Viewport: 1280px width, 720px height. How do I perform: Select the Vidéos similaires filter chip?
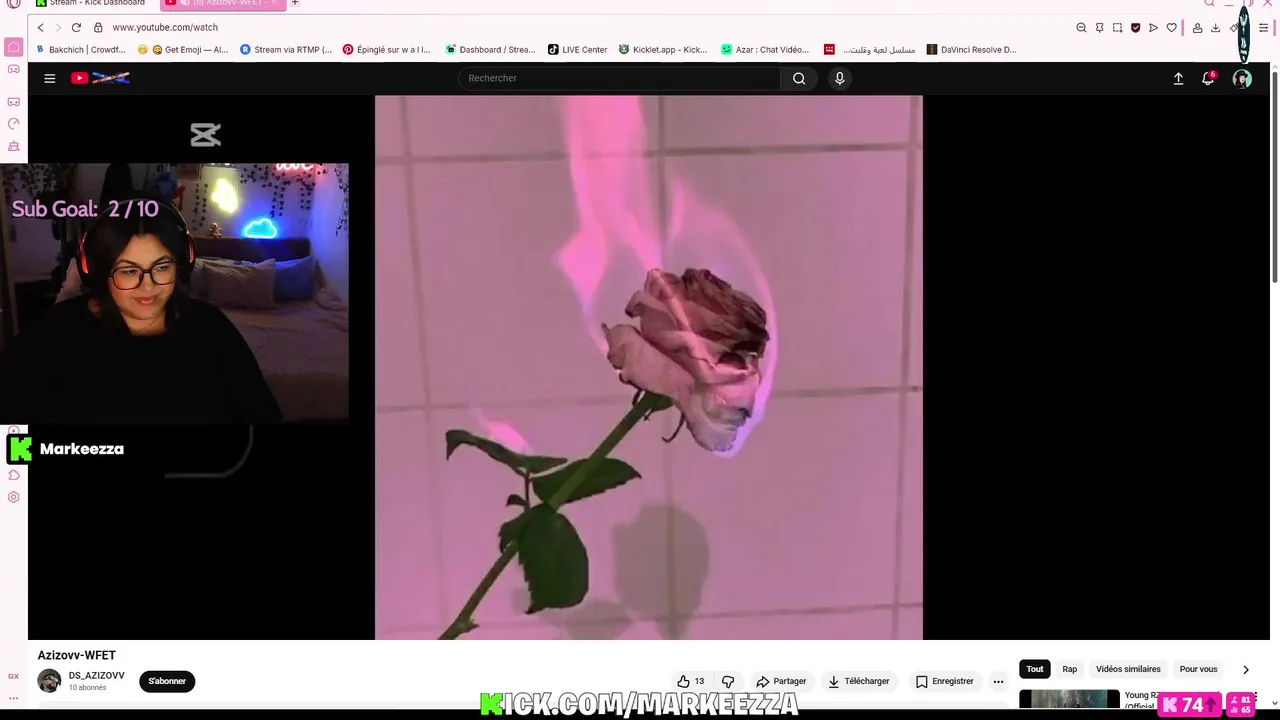click(x=1128, y=669)
